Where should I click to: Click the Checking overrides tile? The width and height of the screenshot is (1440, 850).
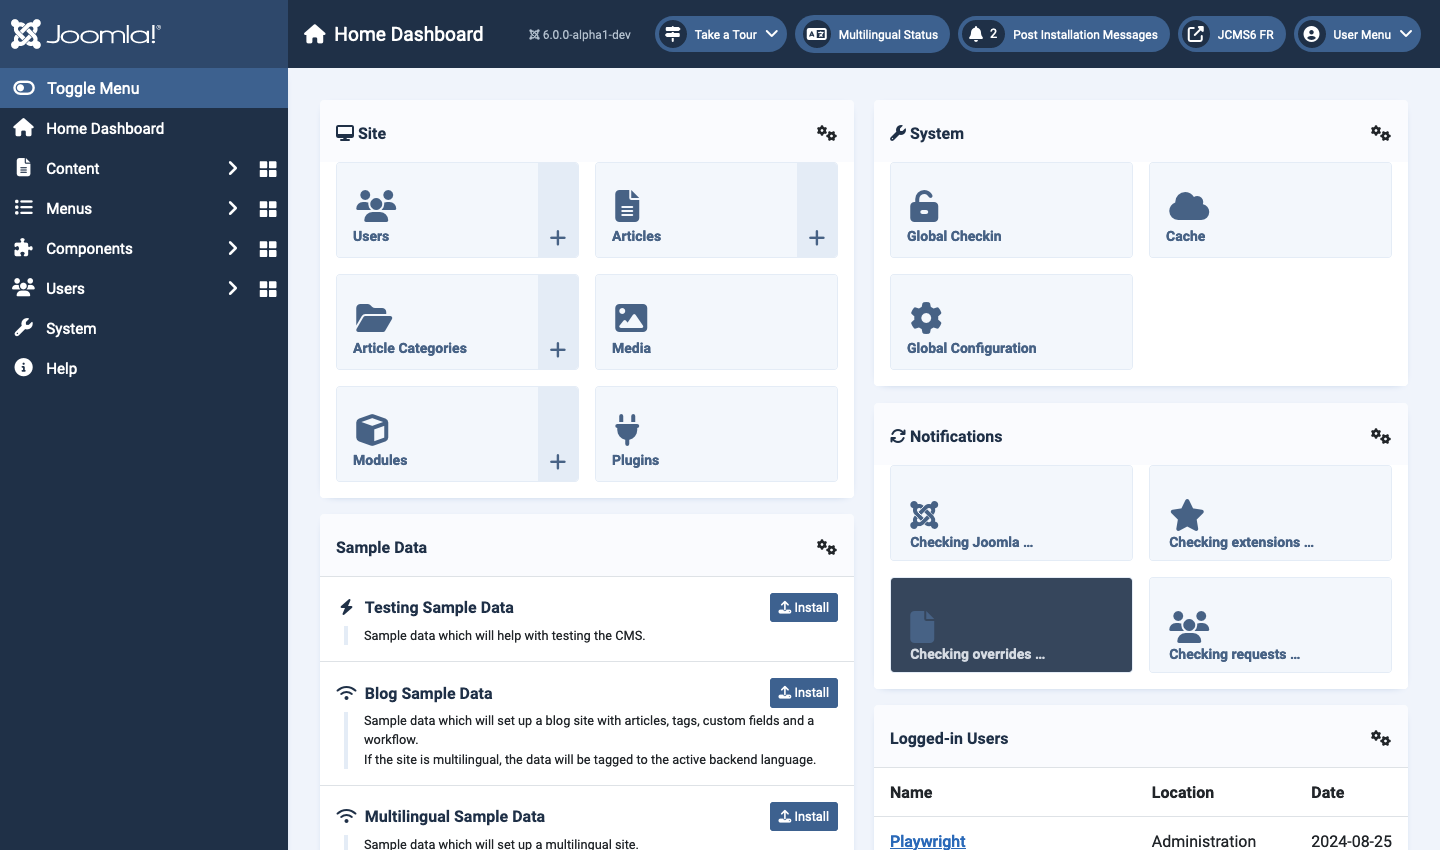coord(1011,625)
